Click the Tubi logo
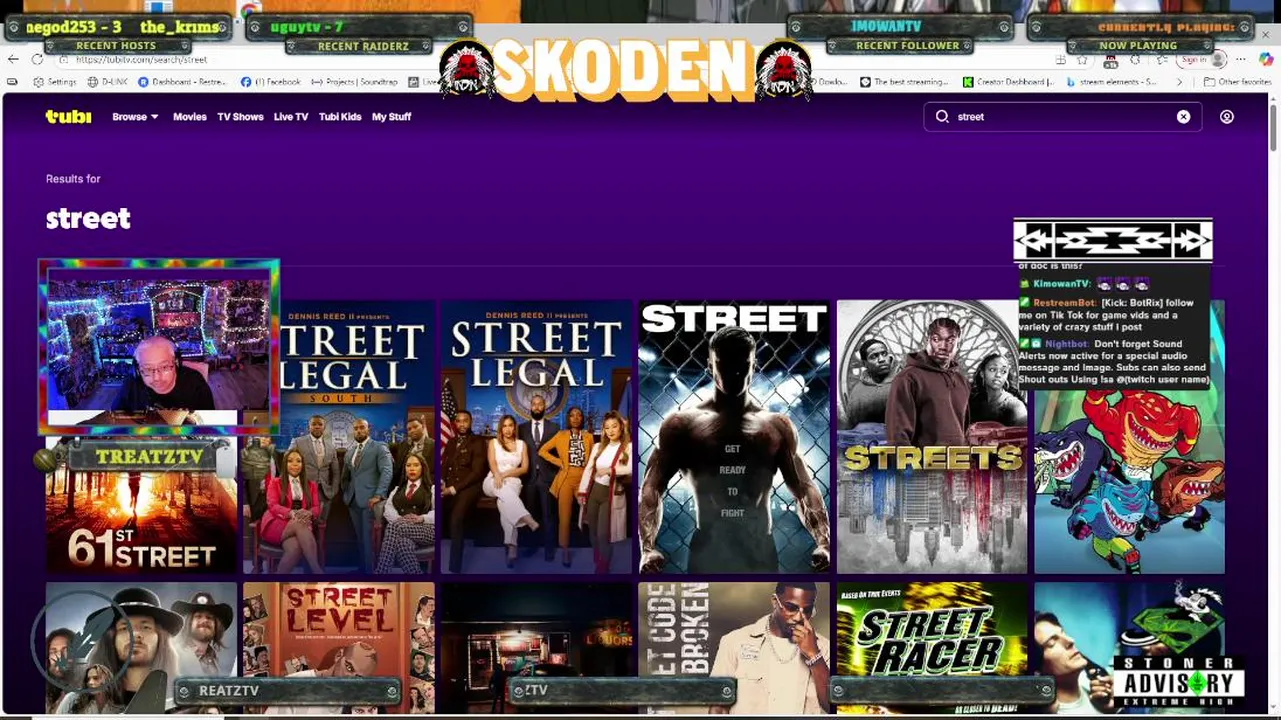 (68, 117)
